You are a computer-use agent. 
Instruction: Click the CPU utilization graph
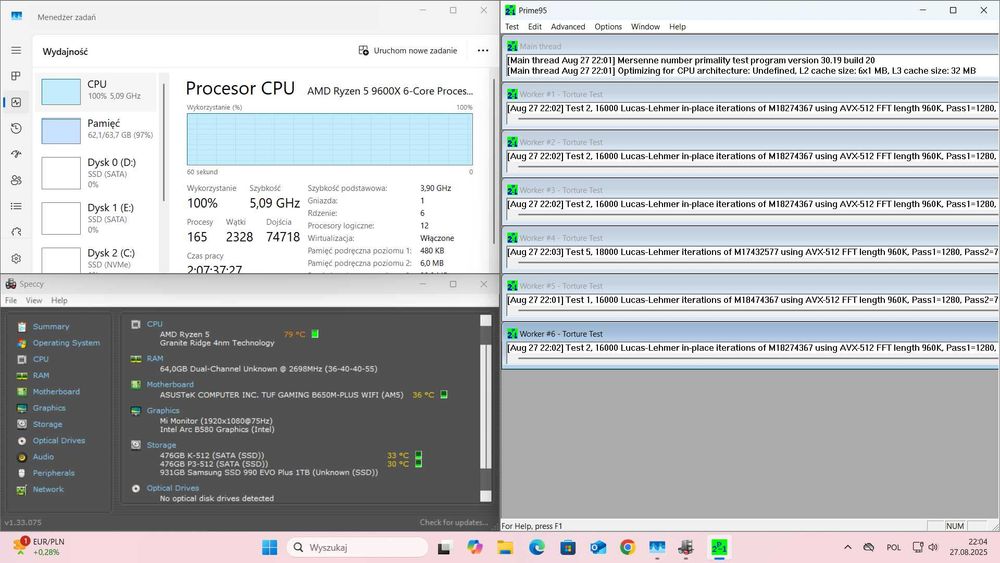tap(330, 139)
